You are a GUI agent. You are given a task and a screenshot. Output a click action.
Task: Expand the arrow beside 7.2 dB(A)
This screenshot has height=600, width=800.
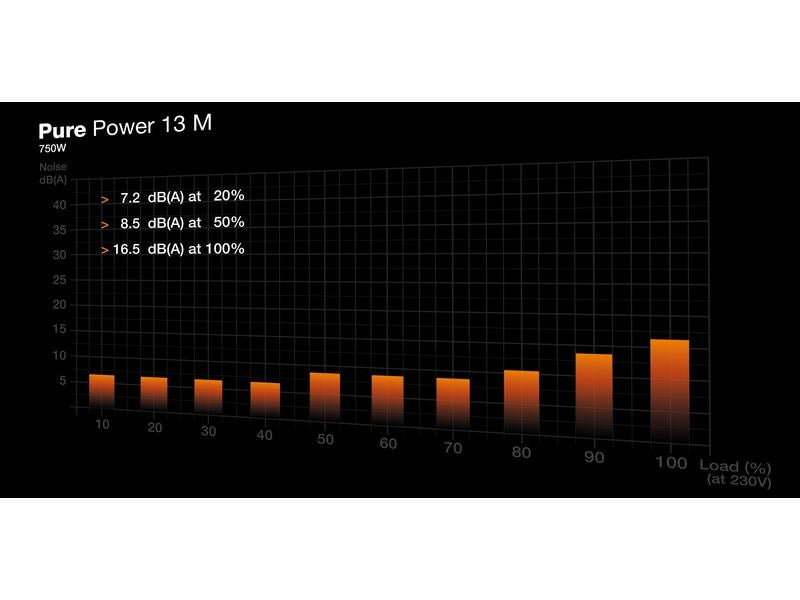[104, 200]
